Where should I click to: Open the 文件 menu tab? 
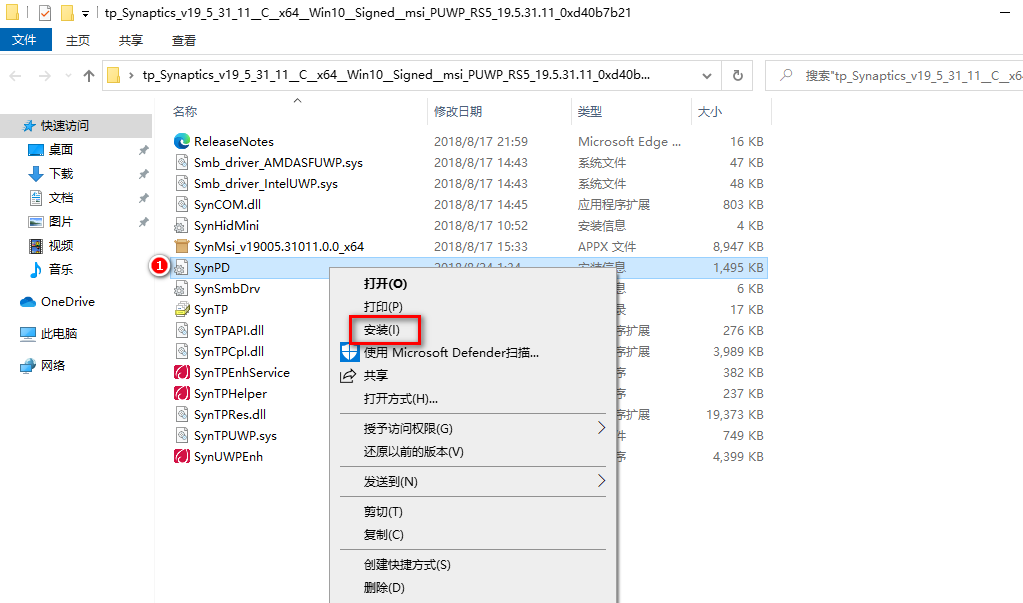coord(24,40)
